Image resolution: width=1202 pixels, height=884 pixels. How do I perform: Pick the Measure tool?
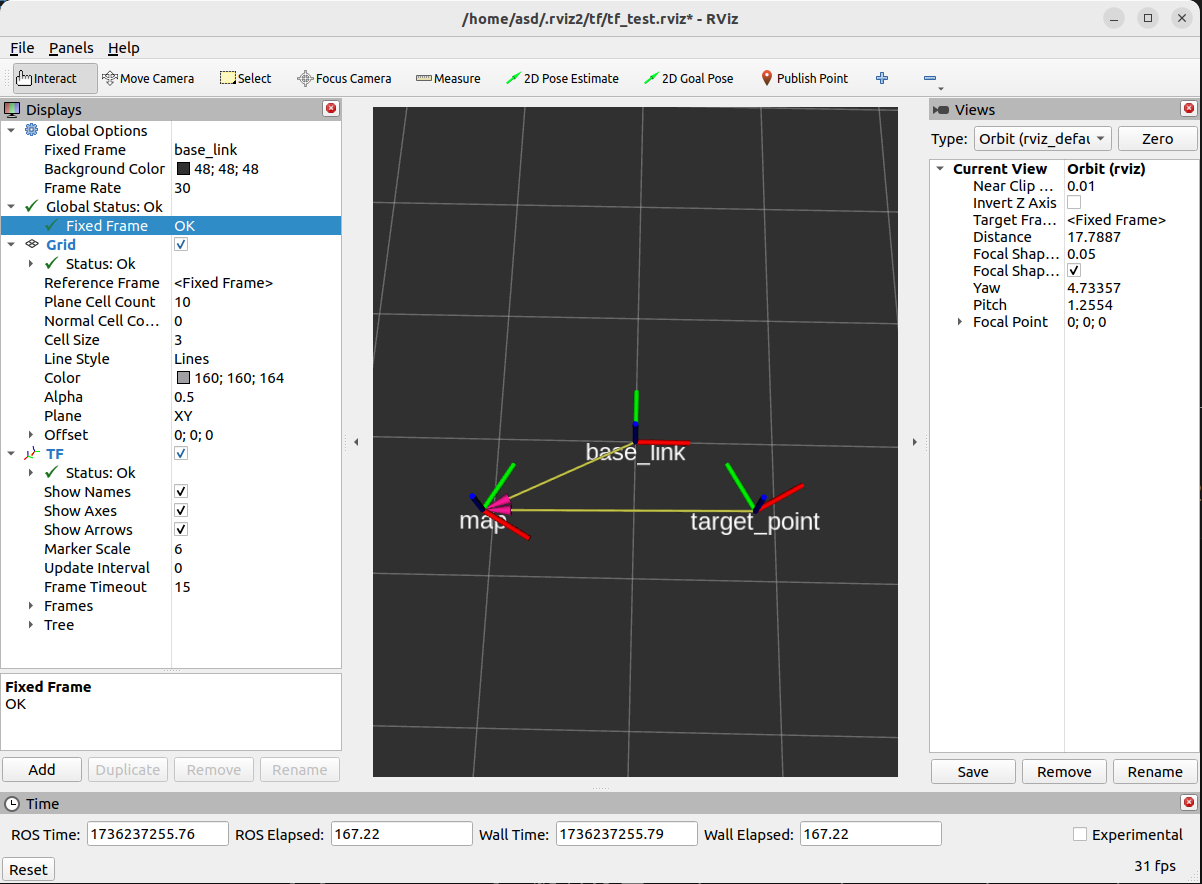click(448, 78)
